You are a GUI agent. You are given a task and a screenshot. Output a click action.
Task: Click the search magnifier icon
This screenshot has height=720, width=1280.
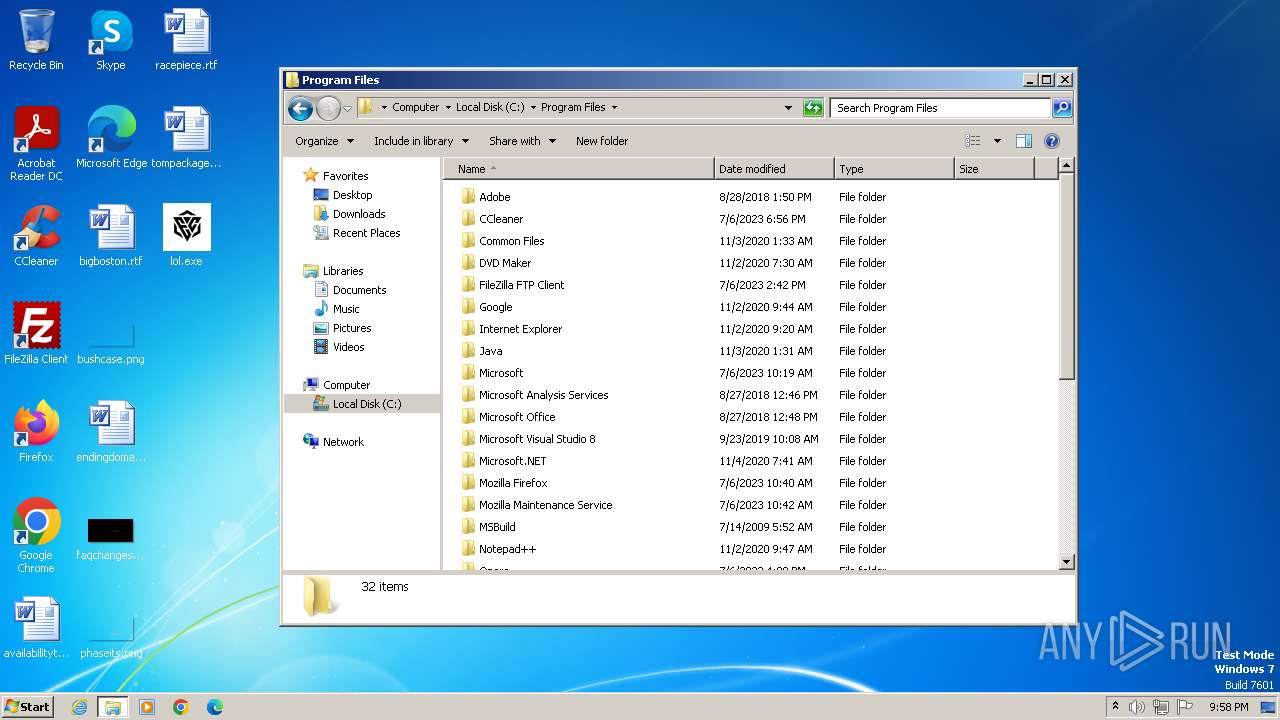[x=1062, y=108]
